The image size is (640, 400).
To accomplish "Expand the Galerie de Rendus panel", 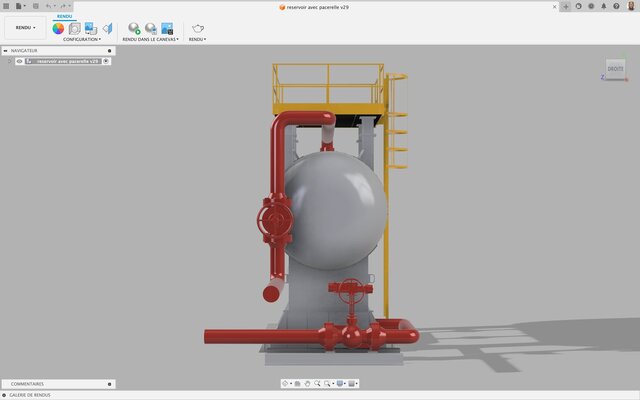I will (4, 395).
